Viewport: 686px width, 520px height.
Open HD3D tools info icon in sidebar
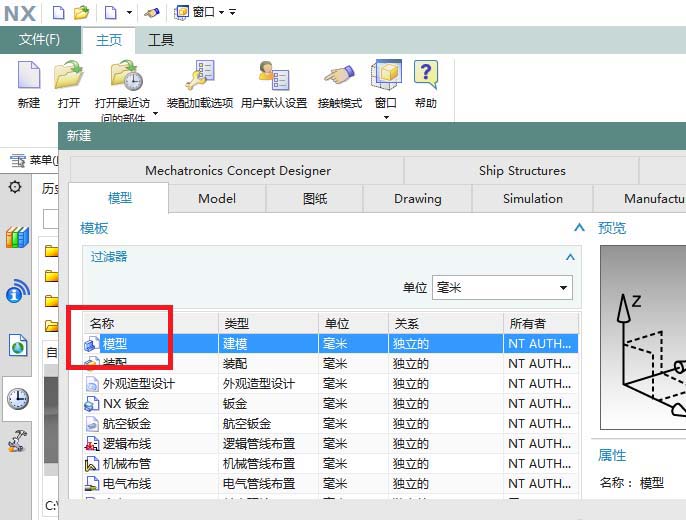point(18,291)
